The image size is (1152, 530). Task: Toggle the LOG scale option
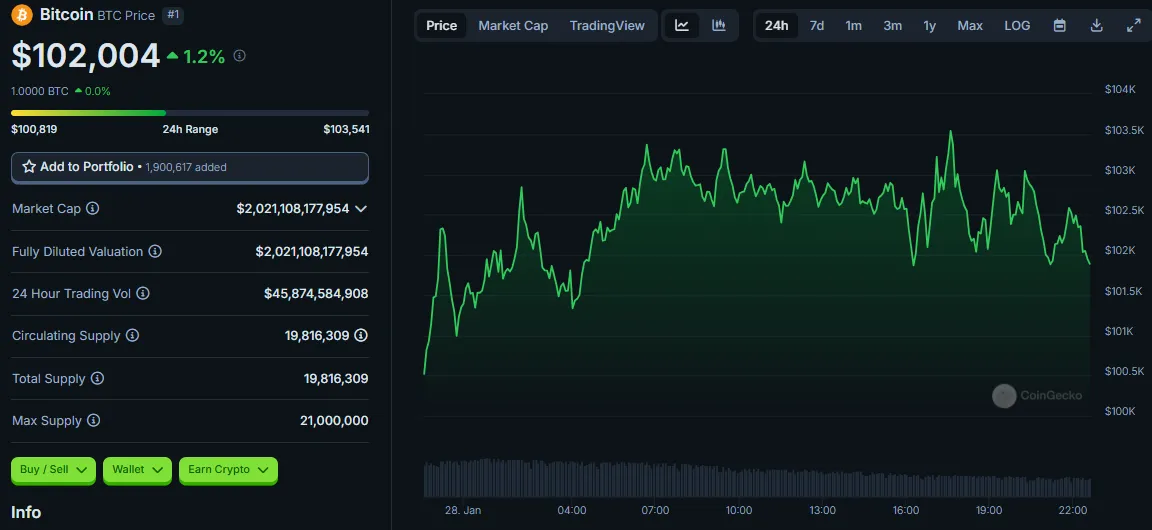pyautogui.click(x=1017, y=26)
